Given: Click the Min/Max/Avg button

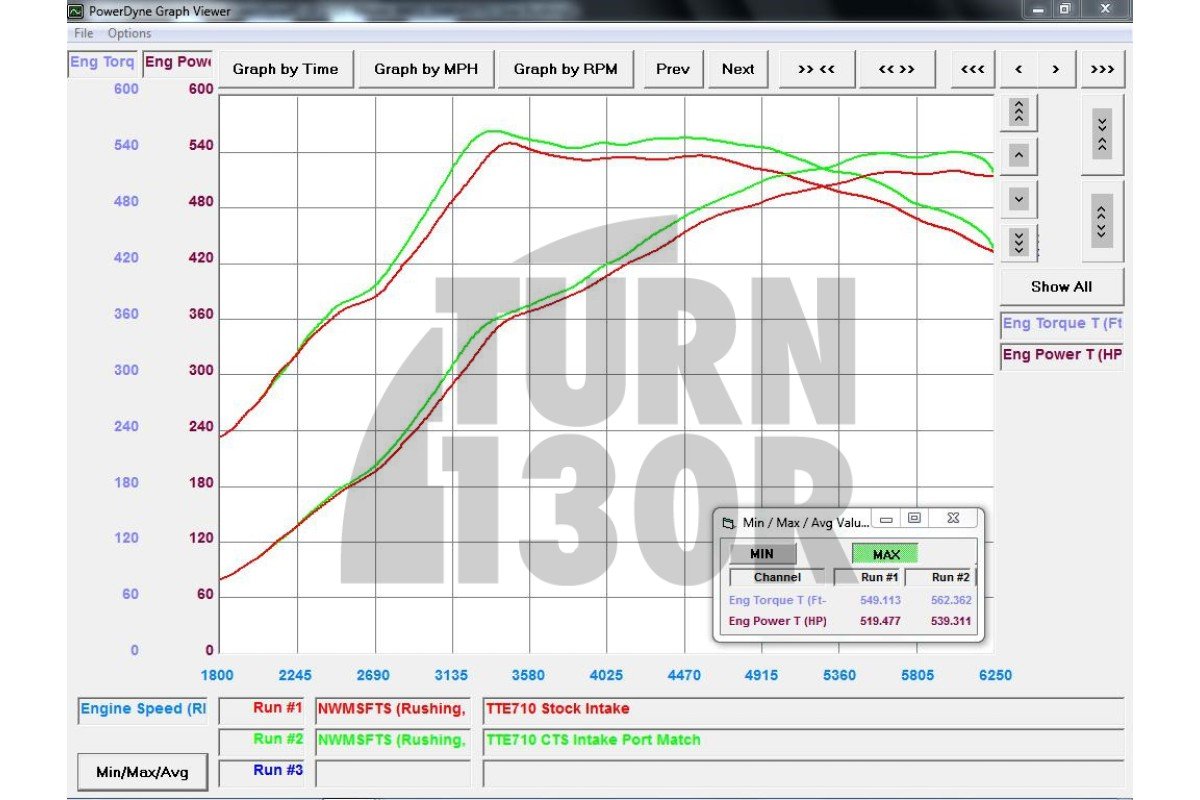Looking at the screenshot, I should tap(143, 771).
